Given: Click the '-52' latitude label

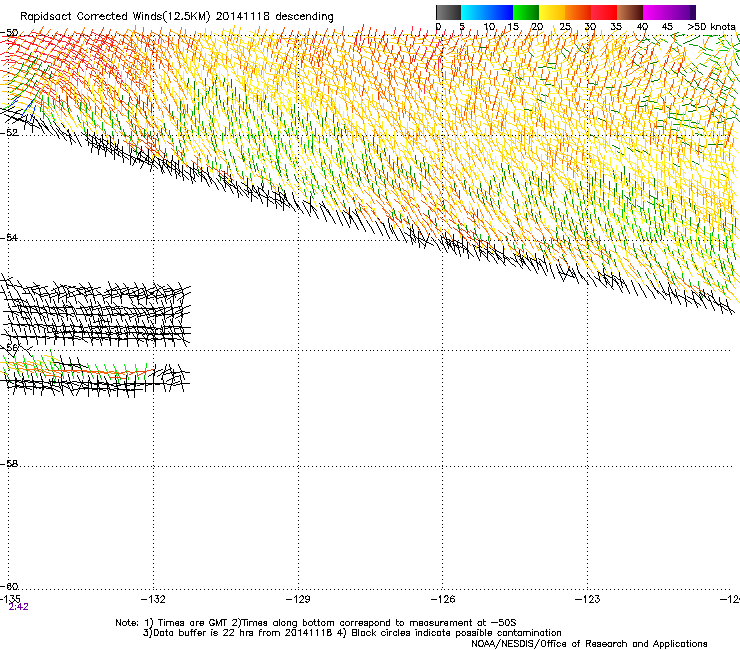Looking at the screenshot, I should point(9,132).
